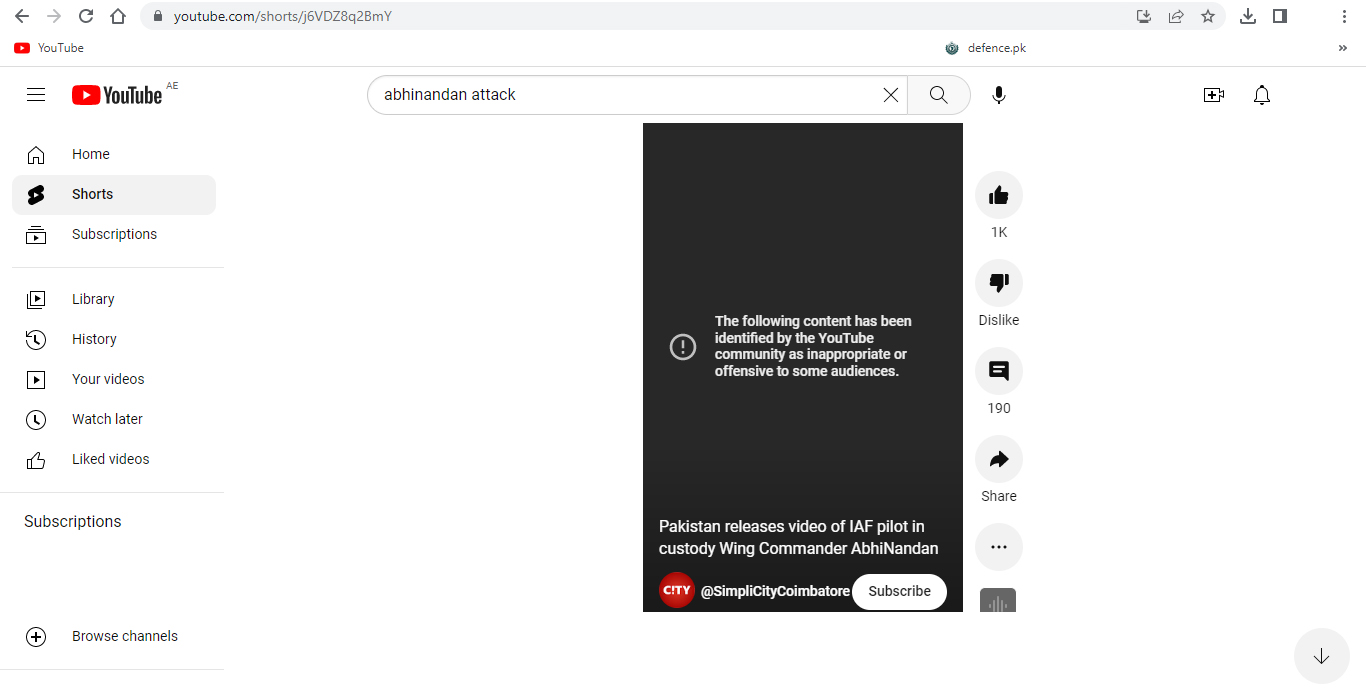The image size is (1366, 692).
Task: Share the short with the arrow button
Action: (x=999, y=459)
